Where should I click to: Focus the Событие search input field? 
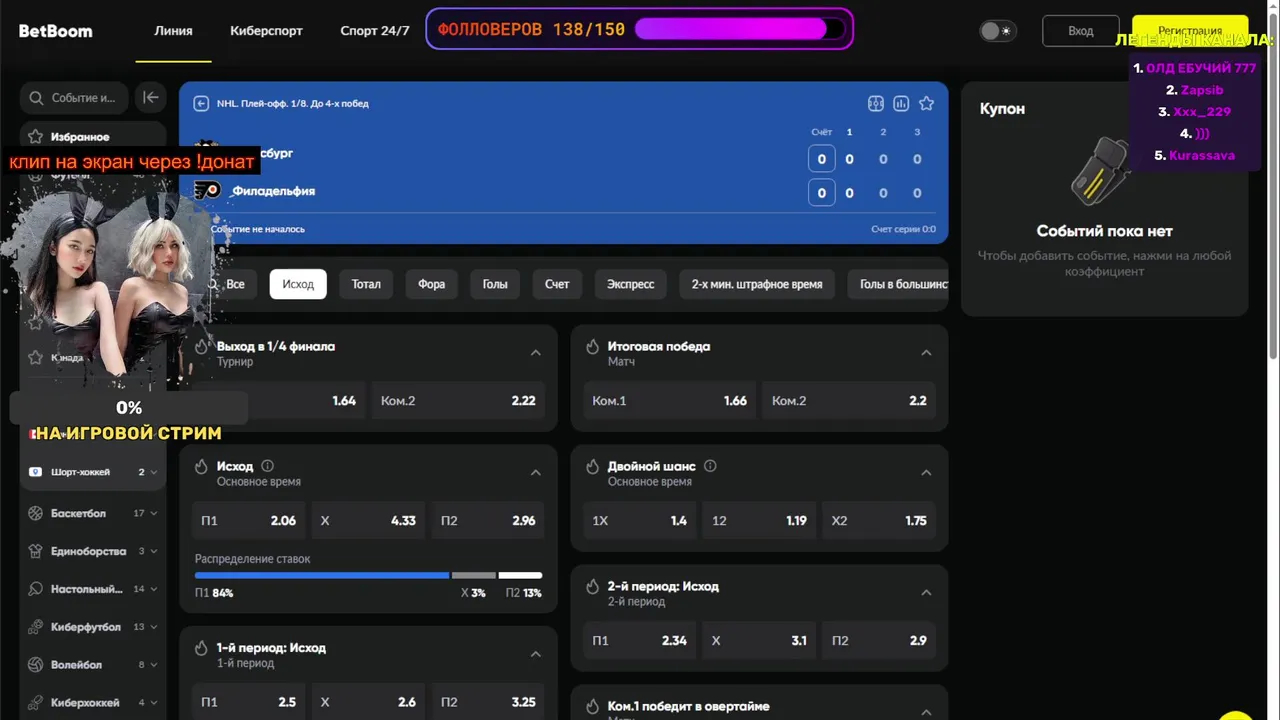74,98
